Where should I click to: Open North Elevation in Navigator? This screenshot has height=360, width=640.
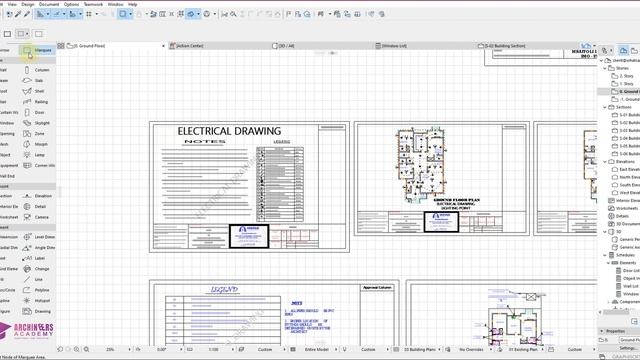pos(626,177)
